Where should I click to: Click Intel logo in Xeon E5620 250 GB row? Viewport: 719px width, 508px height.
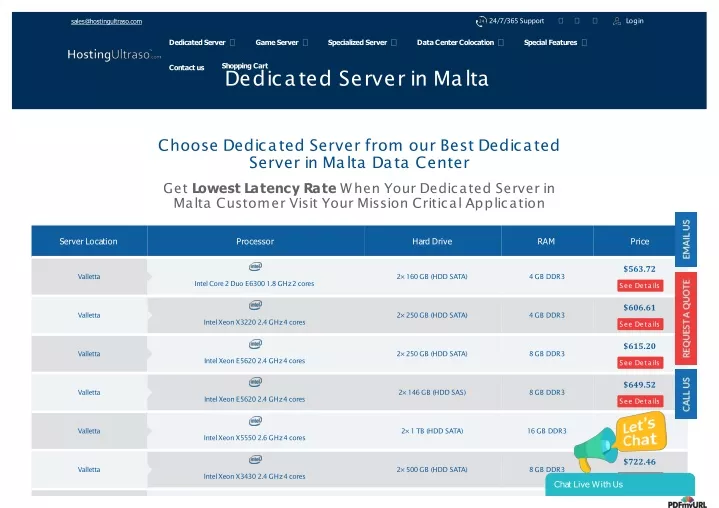coord(255,344)
